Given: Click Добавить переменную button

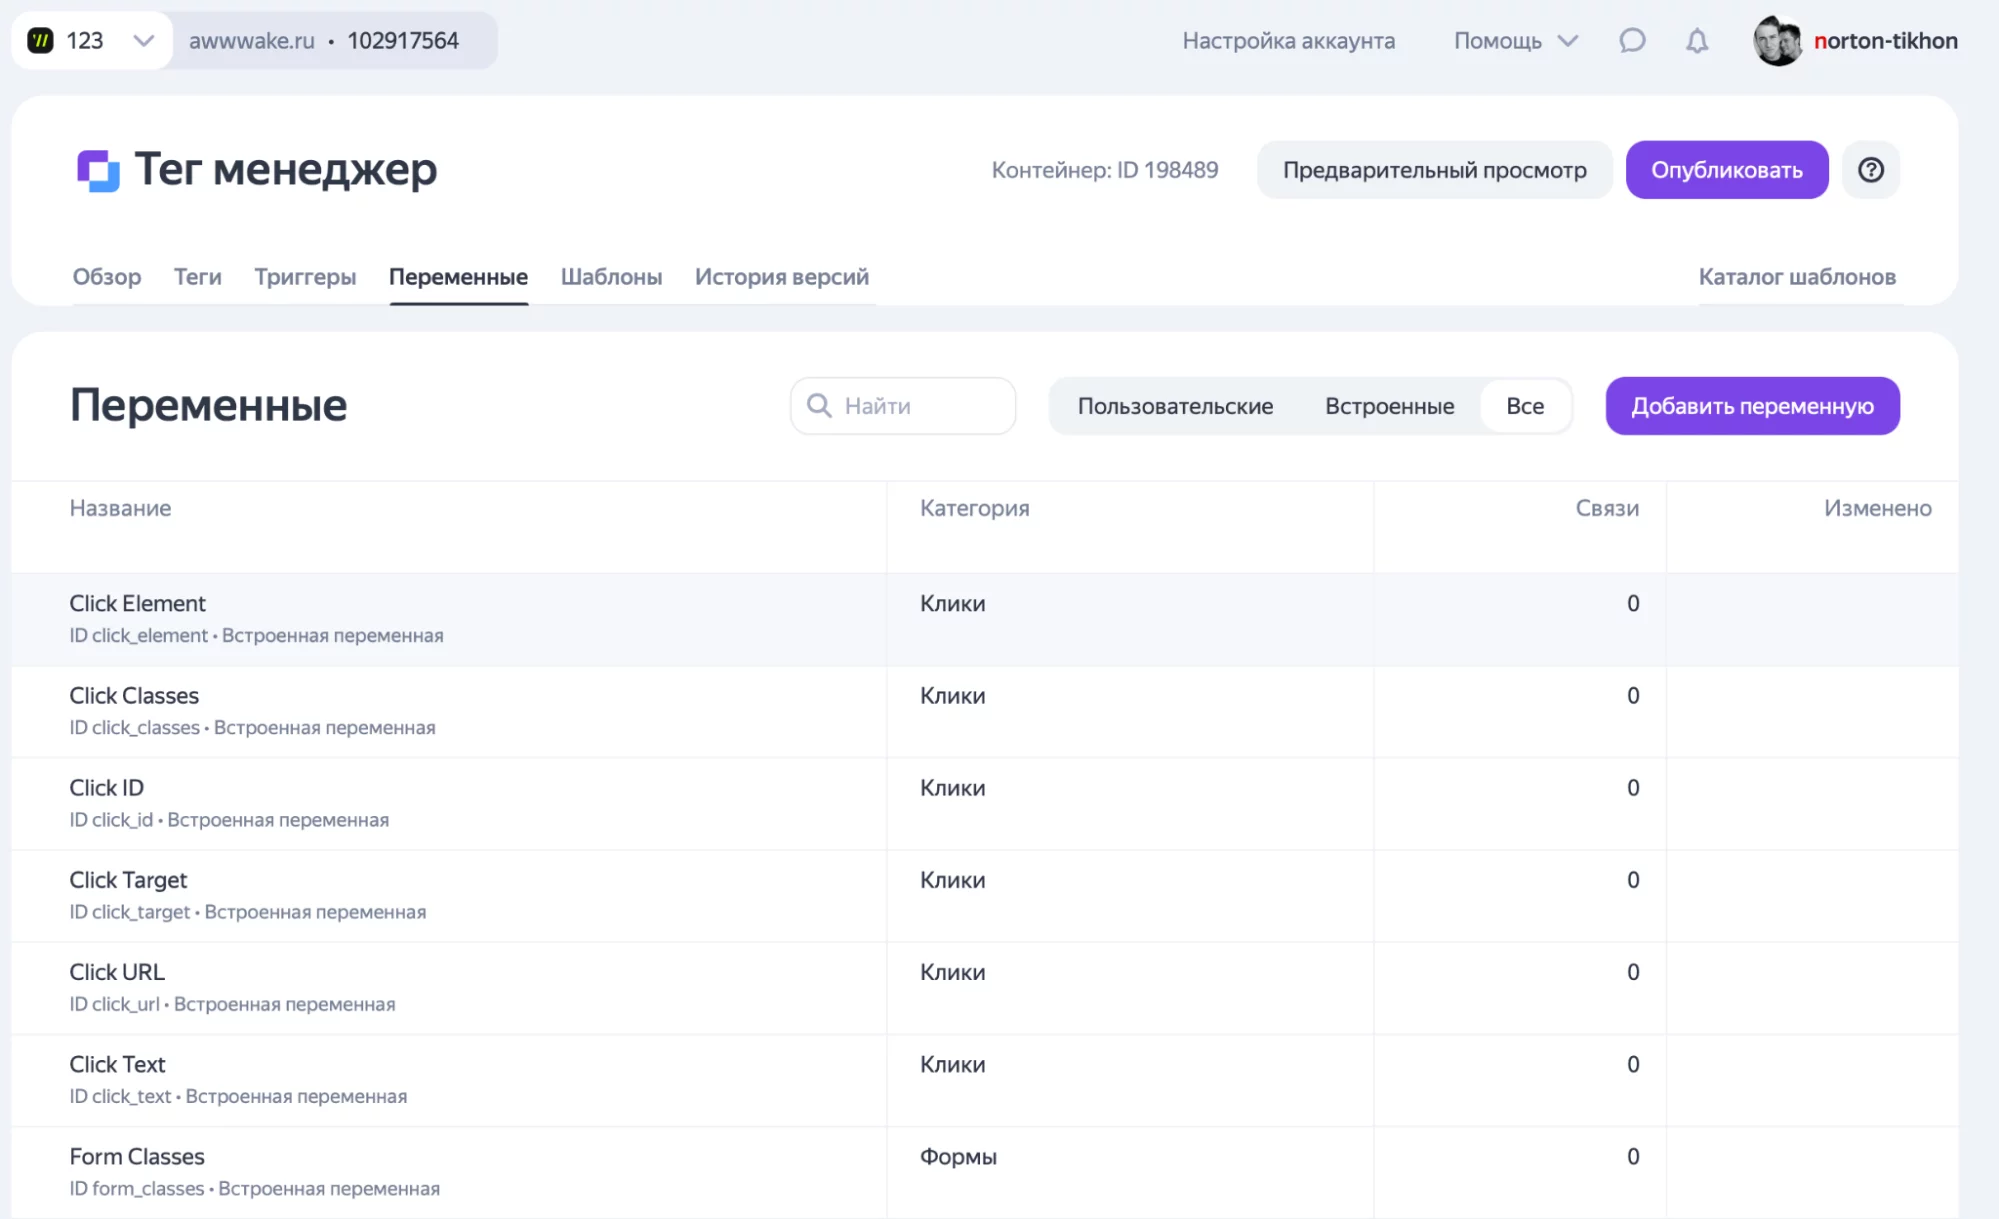Looking at the screenshot, I should tap(1752, 406).
